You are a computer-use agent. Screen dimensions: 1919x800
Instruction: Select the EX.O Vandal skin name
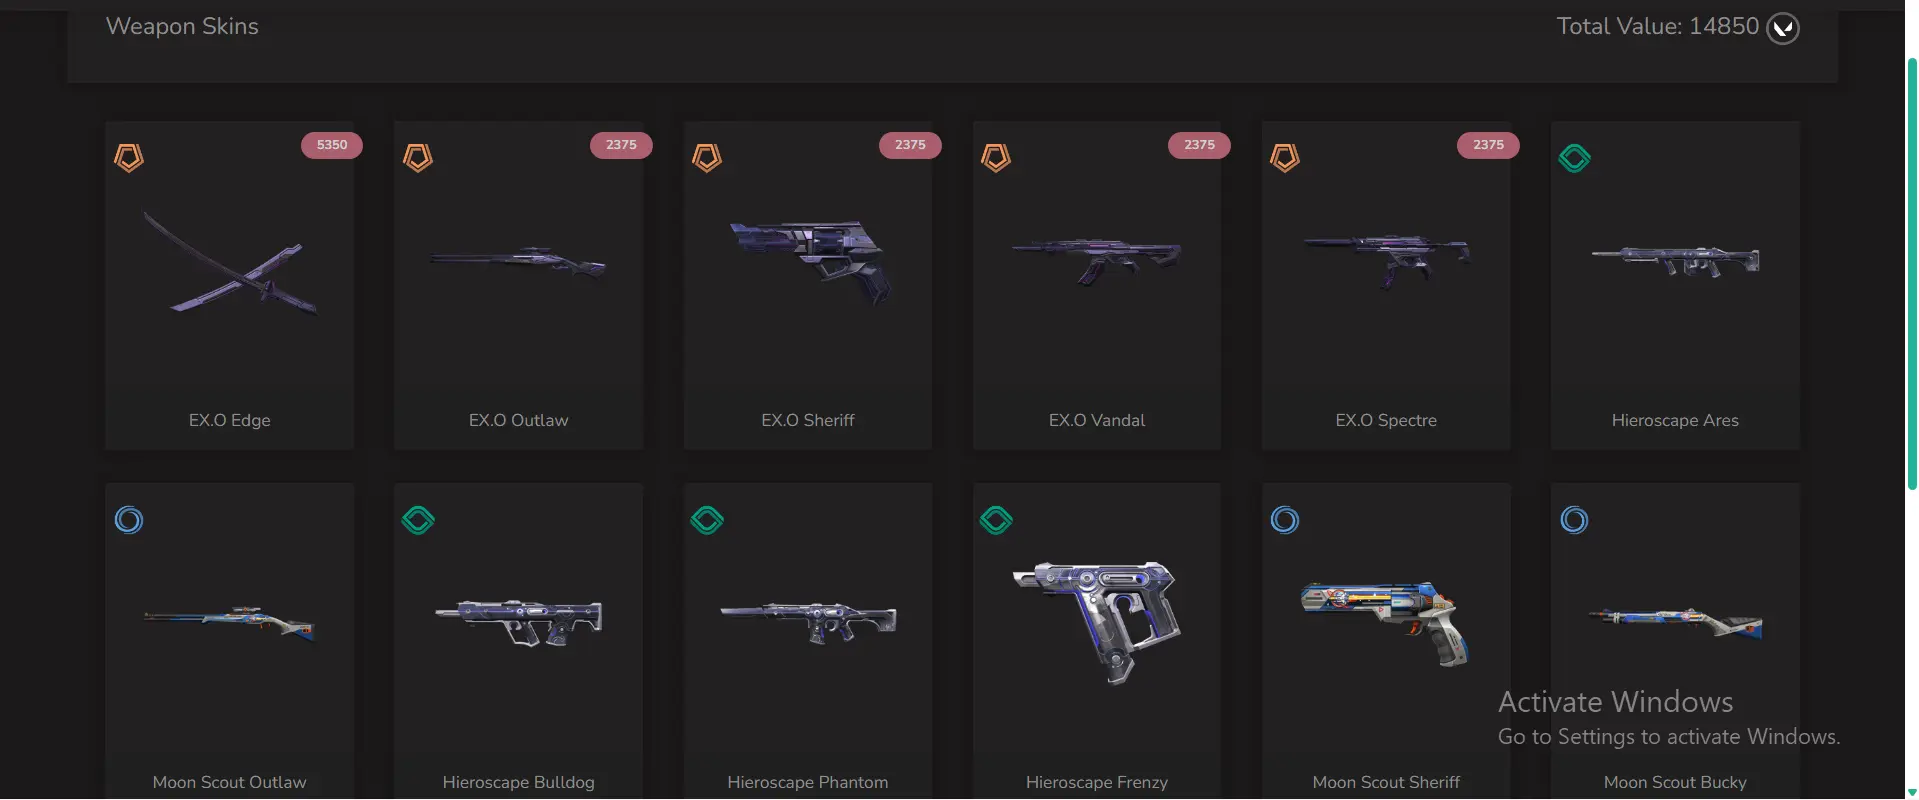pyautogui.click(x=1097, y=420)
